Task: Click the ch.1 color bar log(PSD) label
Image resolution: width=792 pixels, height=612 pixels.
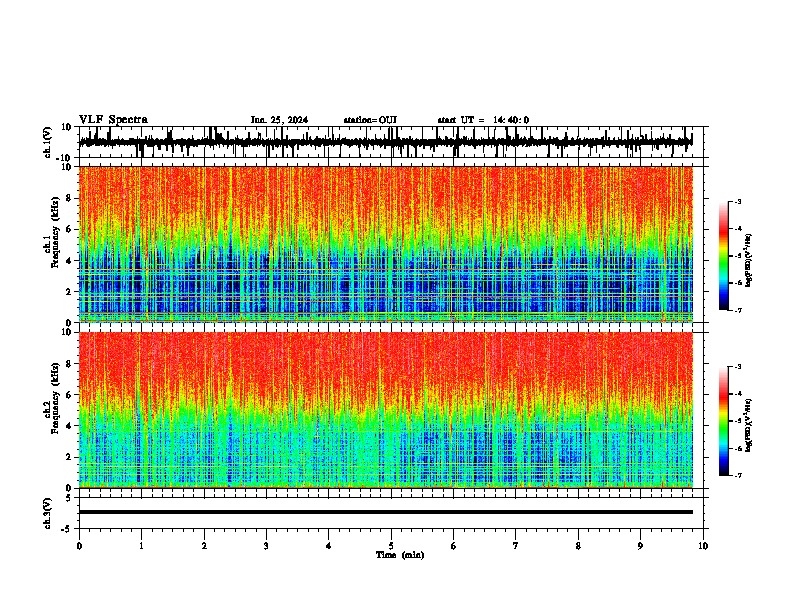Action: pos(748,260)
